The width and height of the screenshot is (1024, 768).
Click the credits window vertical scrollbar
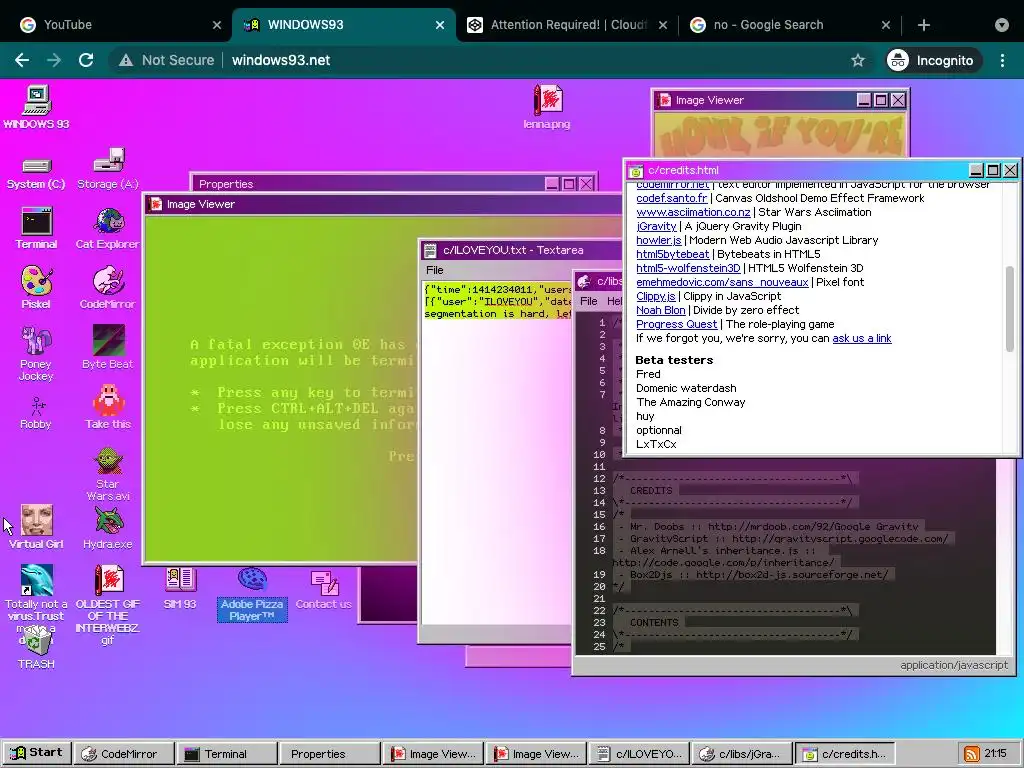pyautogui.click(x=1010, y=308)
